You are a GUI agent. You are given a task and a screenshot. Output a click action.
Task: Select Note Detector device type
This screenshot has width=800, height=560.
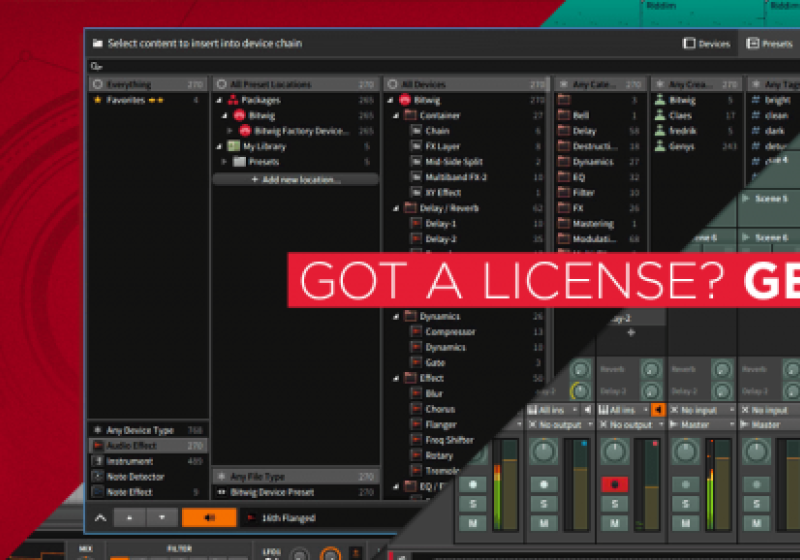[148, 477]
